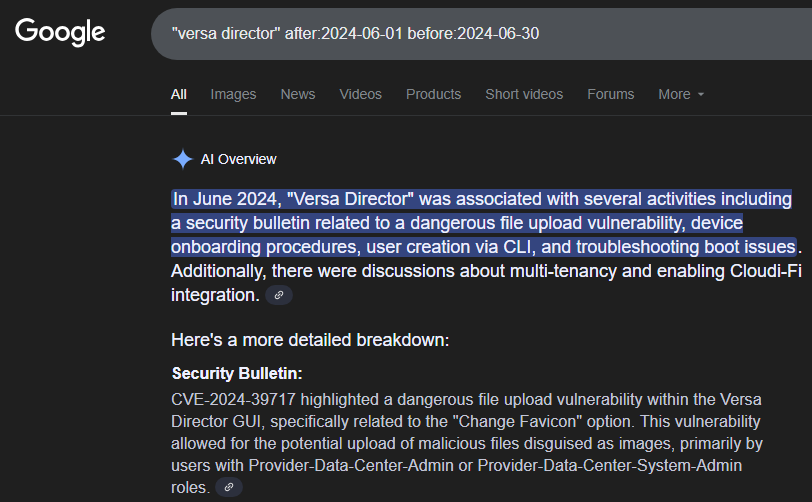The width and height of the screenshot is (812, 502).
Task: Open source link icon after "Cloudi-Fi integration"
Action: [x=279, y=295]
